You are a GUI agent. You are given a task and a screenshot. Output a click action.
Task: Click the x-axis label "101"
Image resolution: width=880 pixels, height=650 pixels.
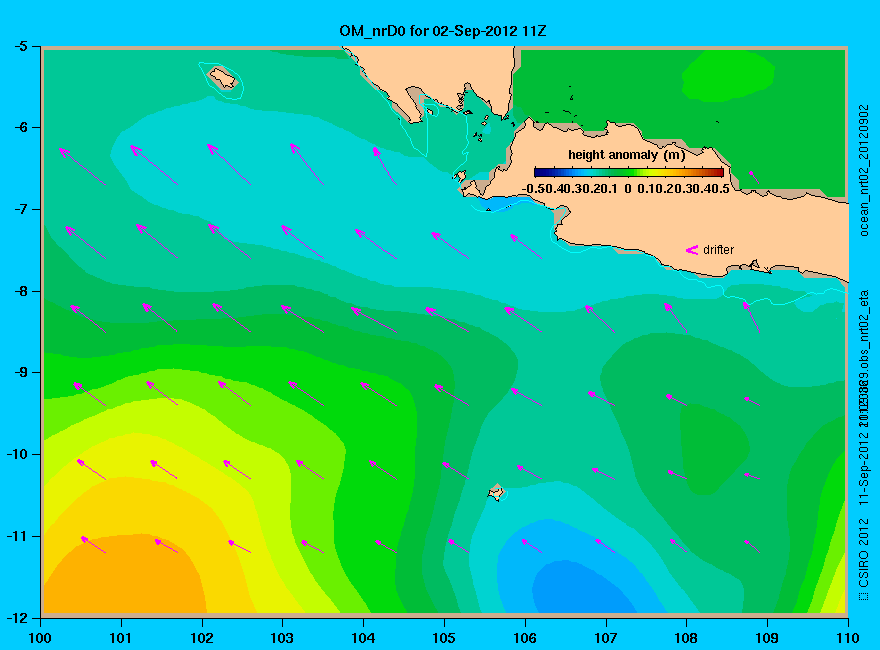tap(121, 638)
